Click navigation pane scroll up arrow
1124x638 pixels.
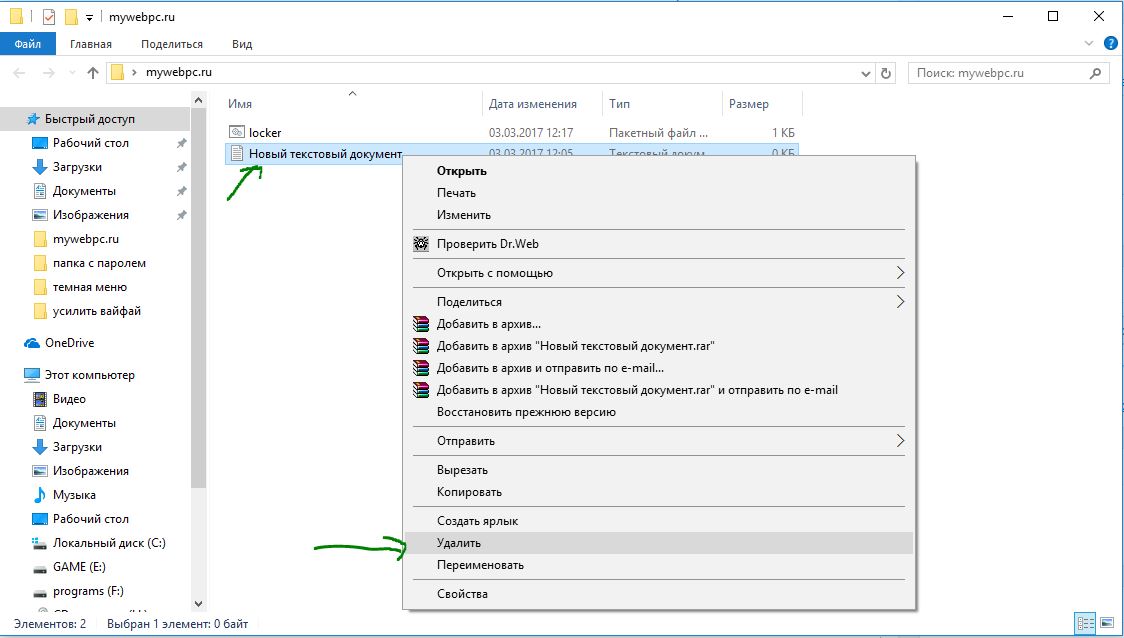pos(199,100)
